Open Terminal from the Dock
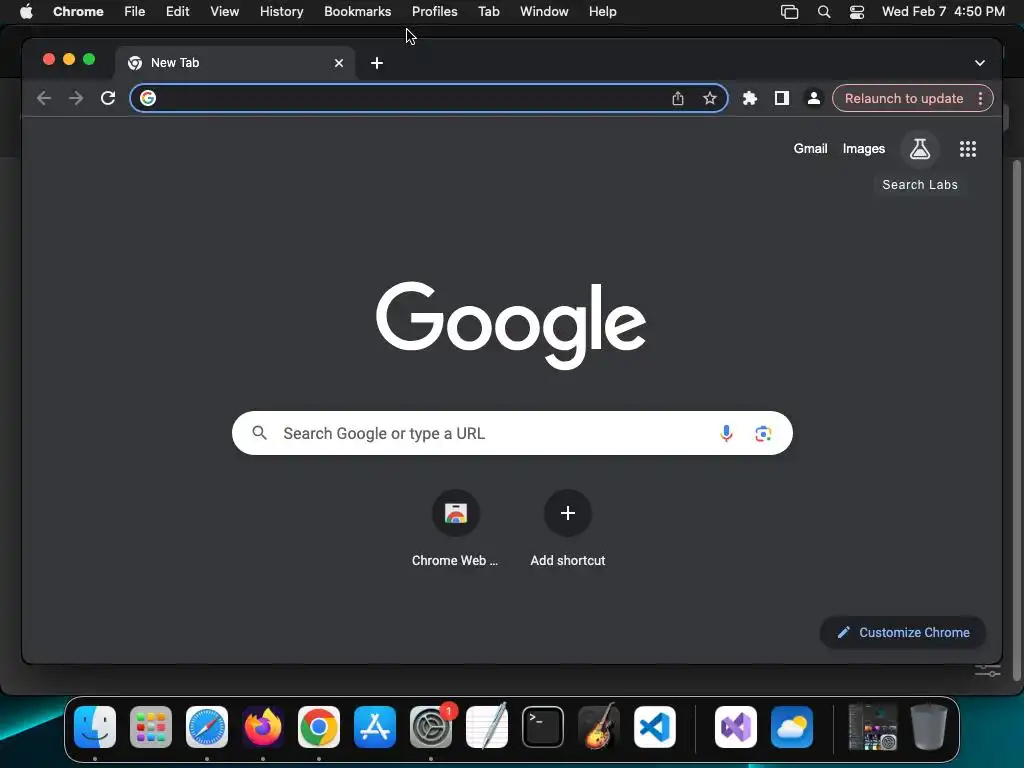Image resolution: width=1024 pixels, height=768 pixels. click(543, 727)
